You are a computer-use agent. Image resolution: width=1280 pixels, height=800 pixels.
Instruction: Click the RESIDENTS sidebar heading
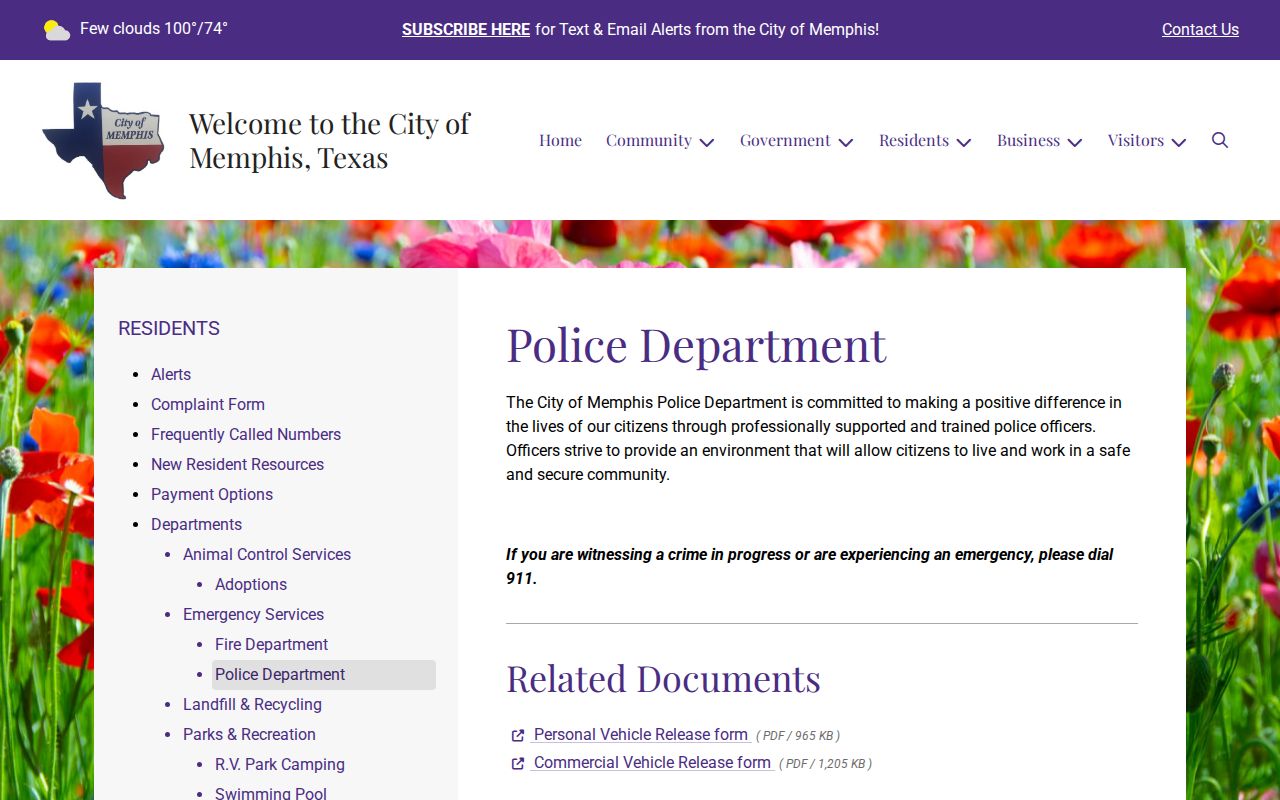coord(169,328)
